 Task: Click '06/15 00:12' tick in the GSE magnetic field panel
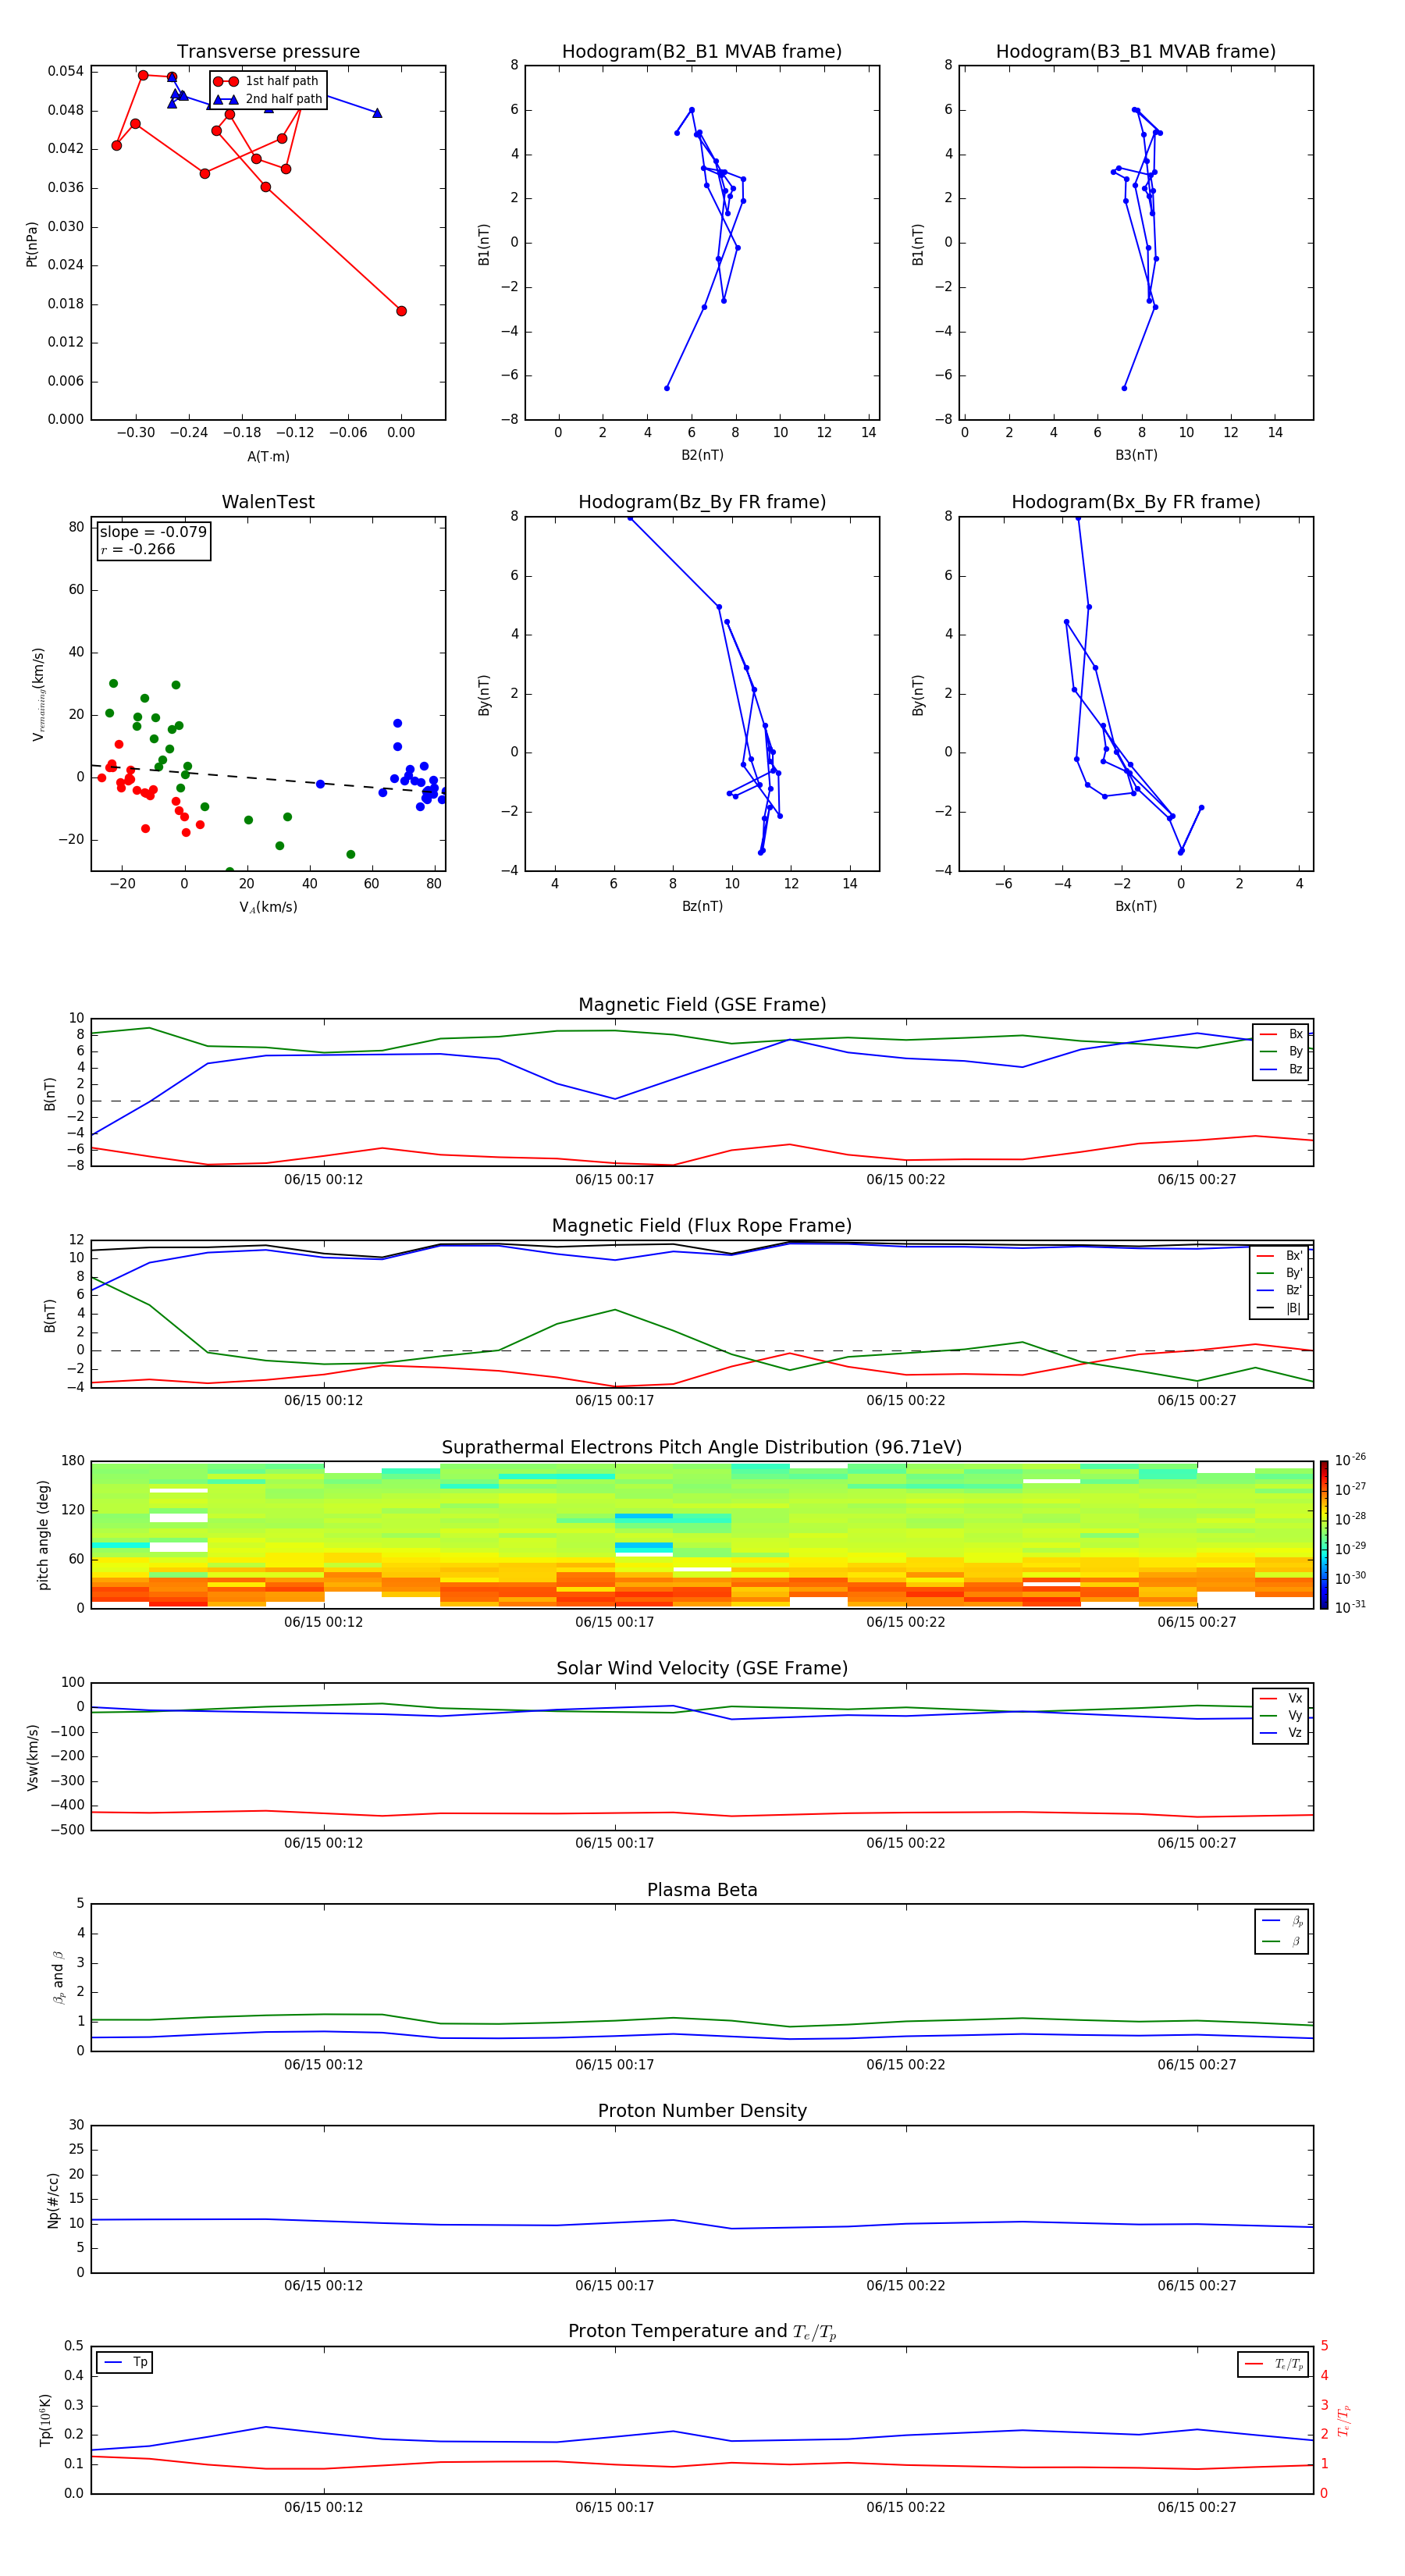click(323, 1180)
